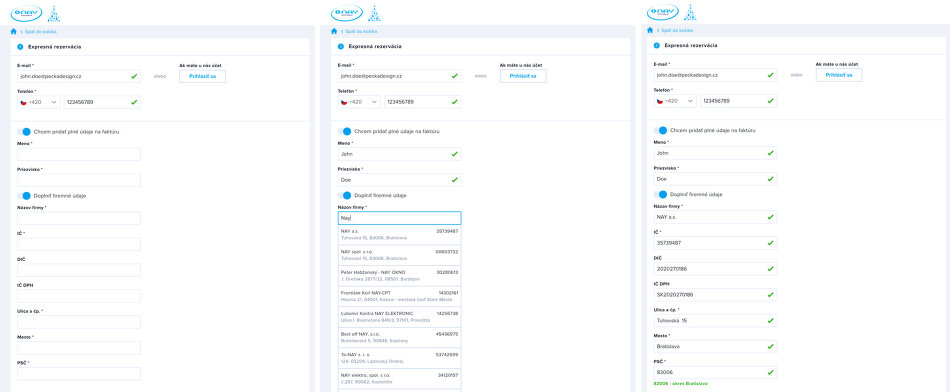Click the empty DIČ field in left panel
Screen dimensions: 950x392
coord(79,270)
